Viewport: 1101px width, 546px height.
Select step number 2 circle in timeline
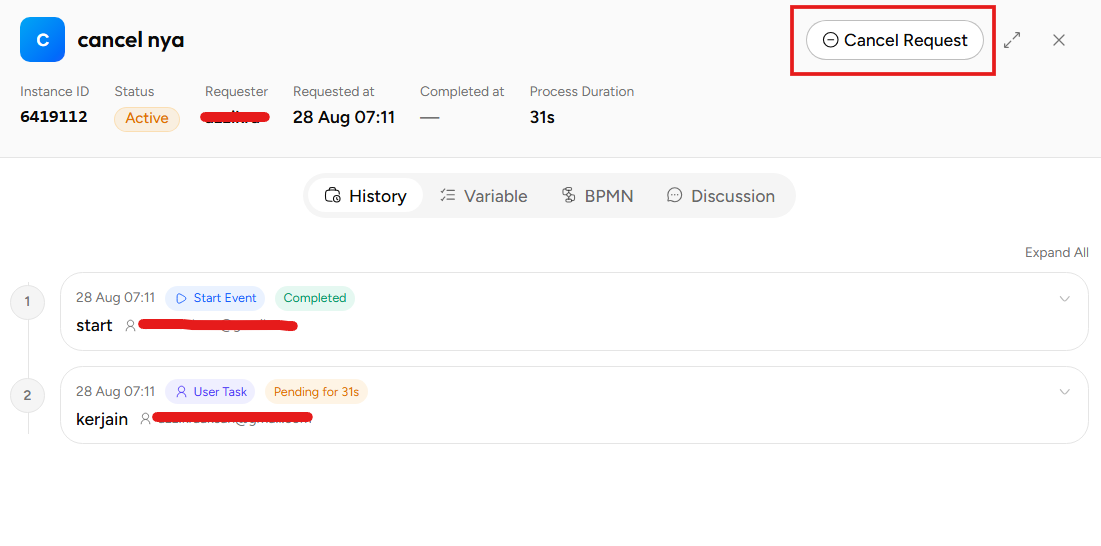pyautogui.click(x=27, y=396)
